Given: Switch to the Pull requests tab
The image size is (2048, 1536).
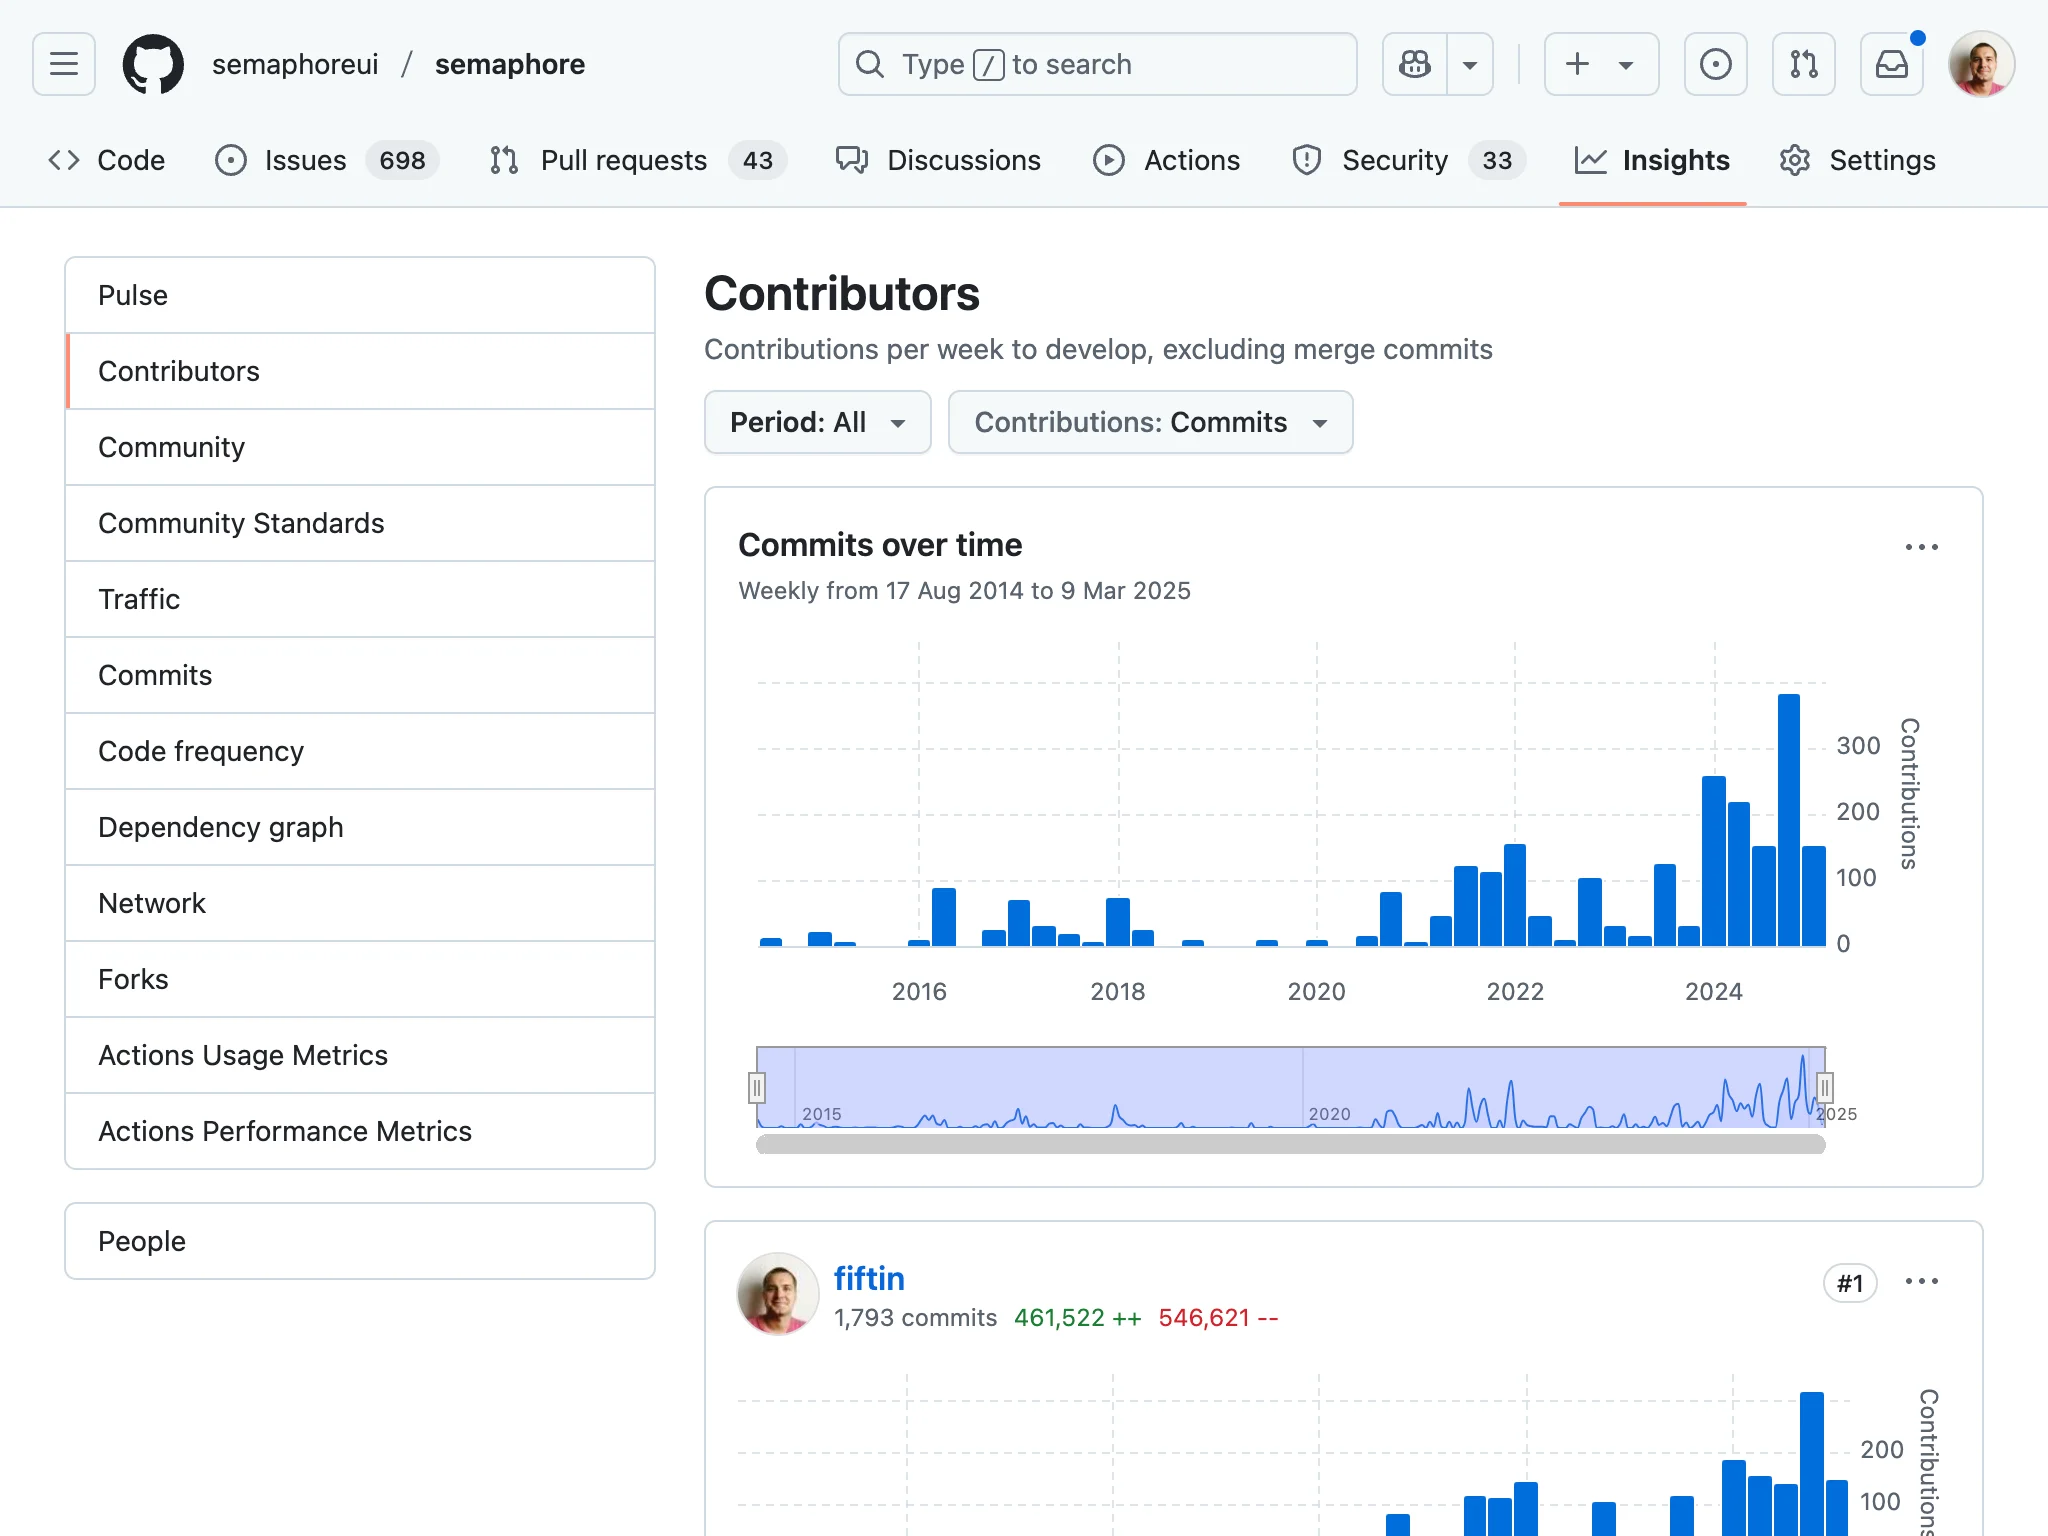Looking at the screenshot, I should pos(638,160).
